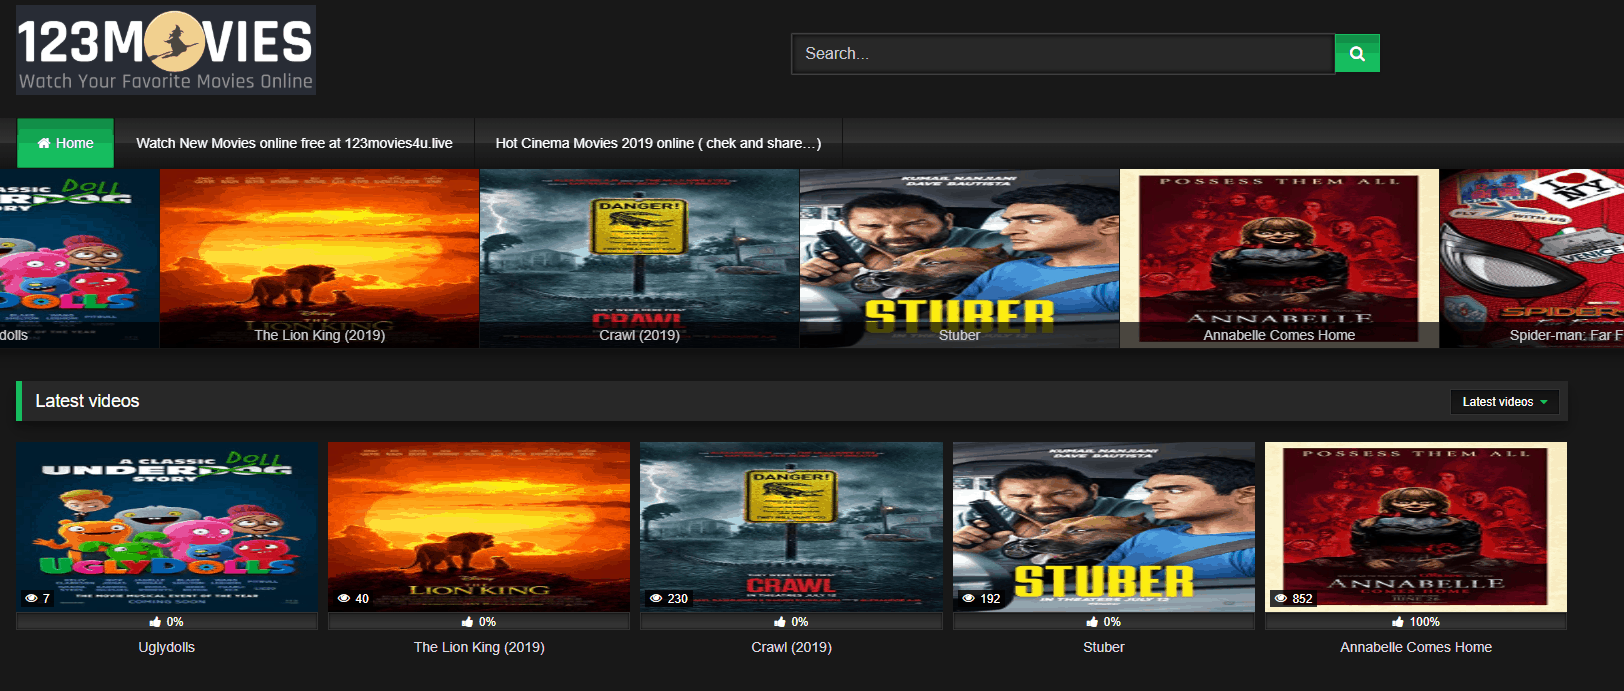Click thumbs-up icon under The Lion King
This screenshot has height=691, width=1624.
pos(467,622)
